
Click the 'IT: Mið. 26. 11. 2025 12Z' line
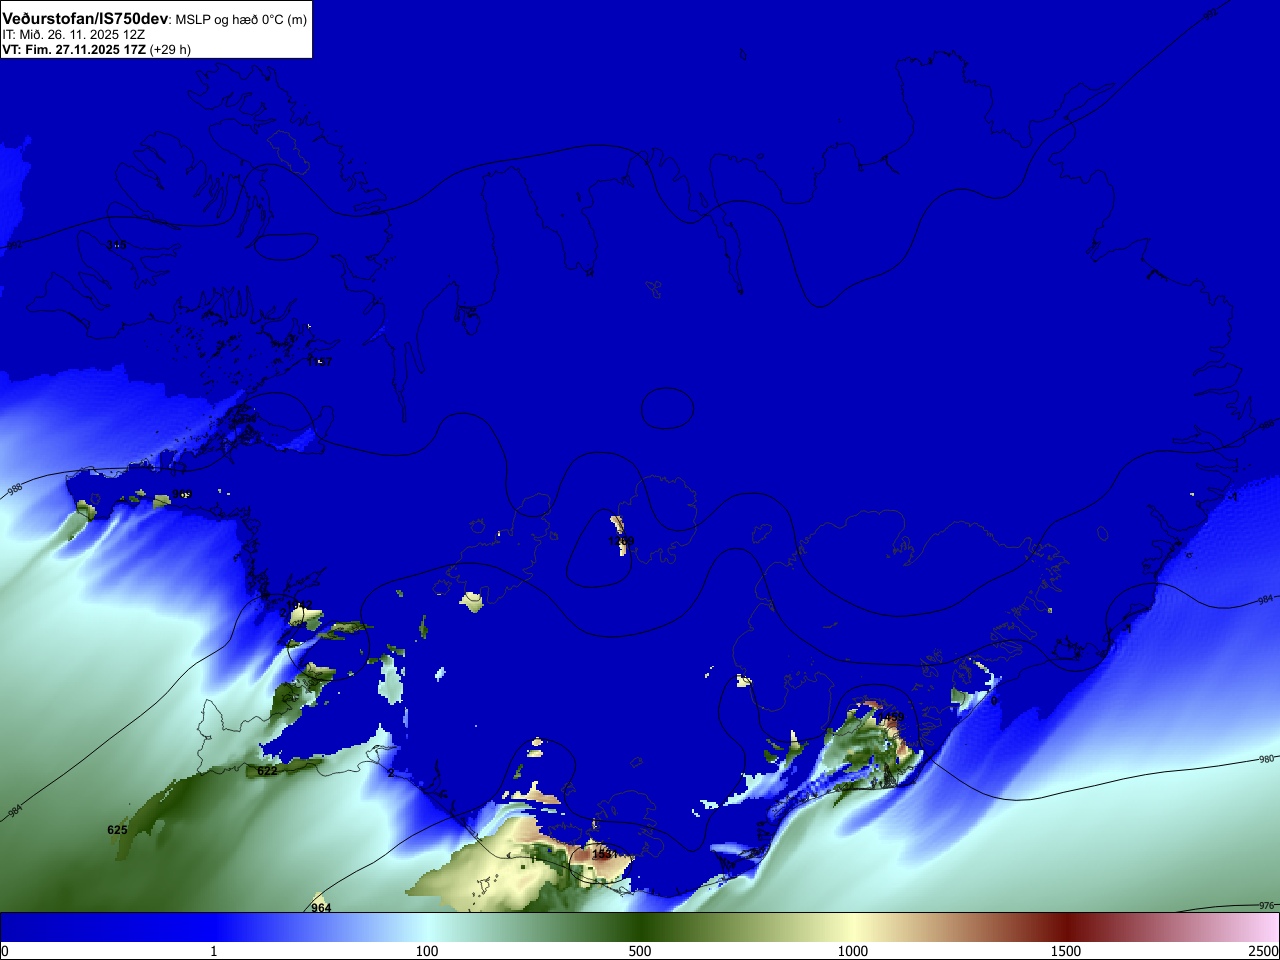coord(74,35)
